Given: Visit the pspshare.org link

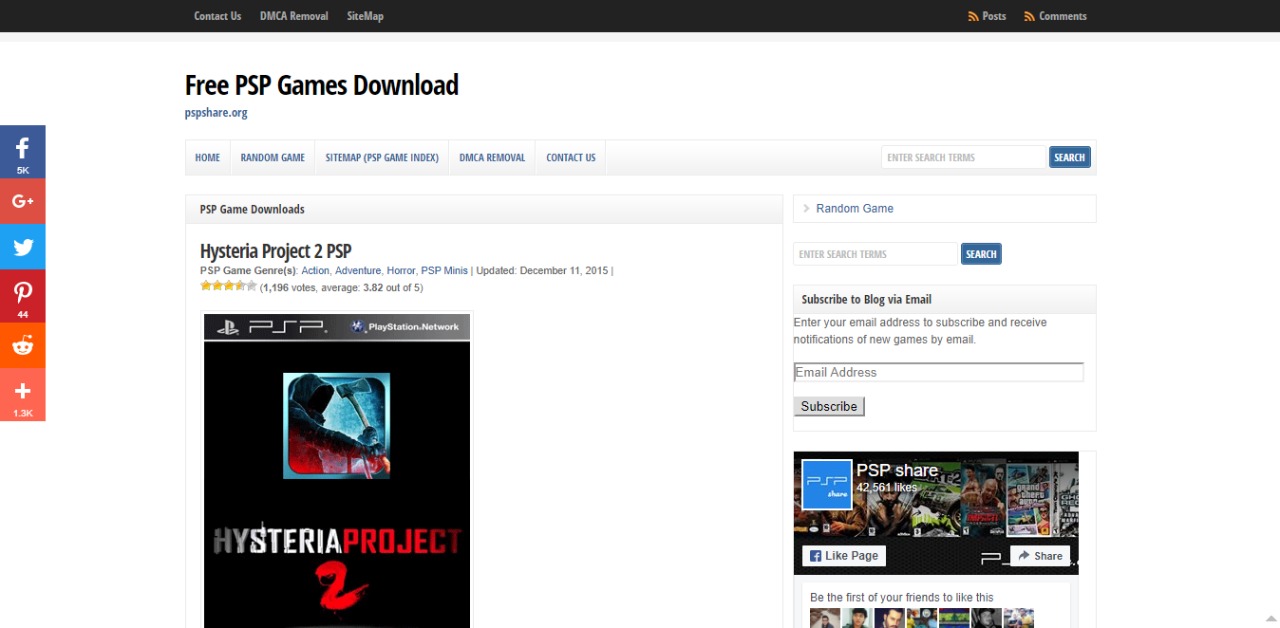Looking at the screenshot, I should 216,113.
